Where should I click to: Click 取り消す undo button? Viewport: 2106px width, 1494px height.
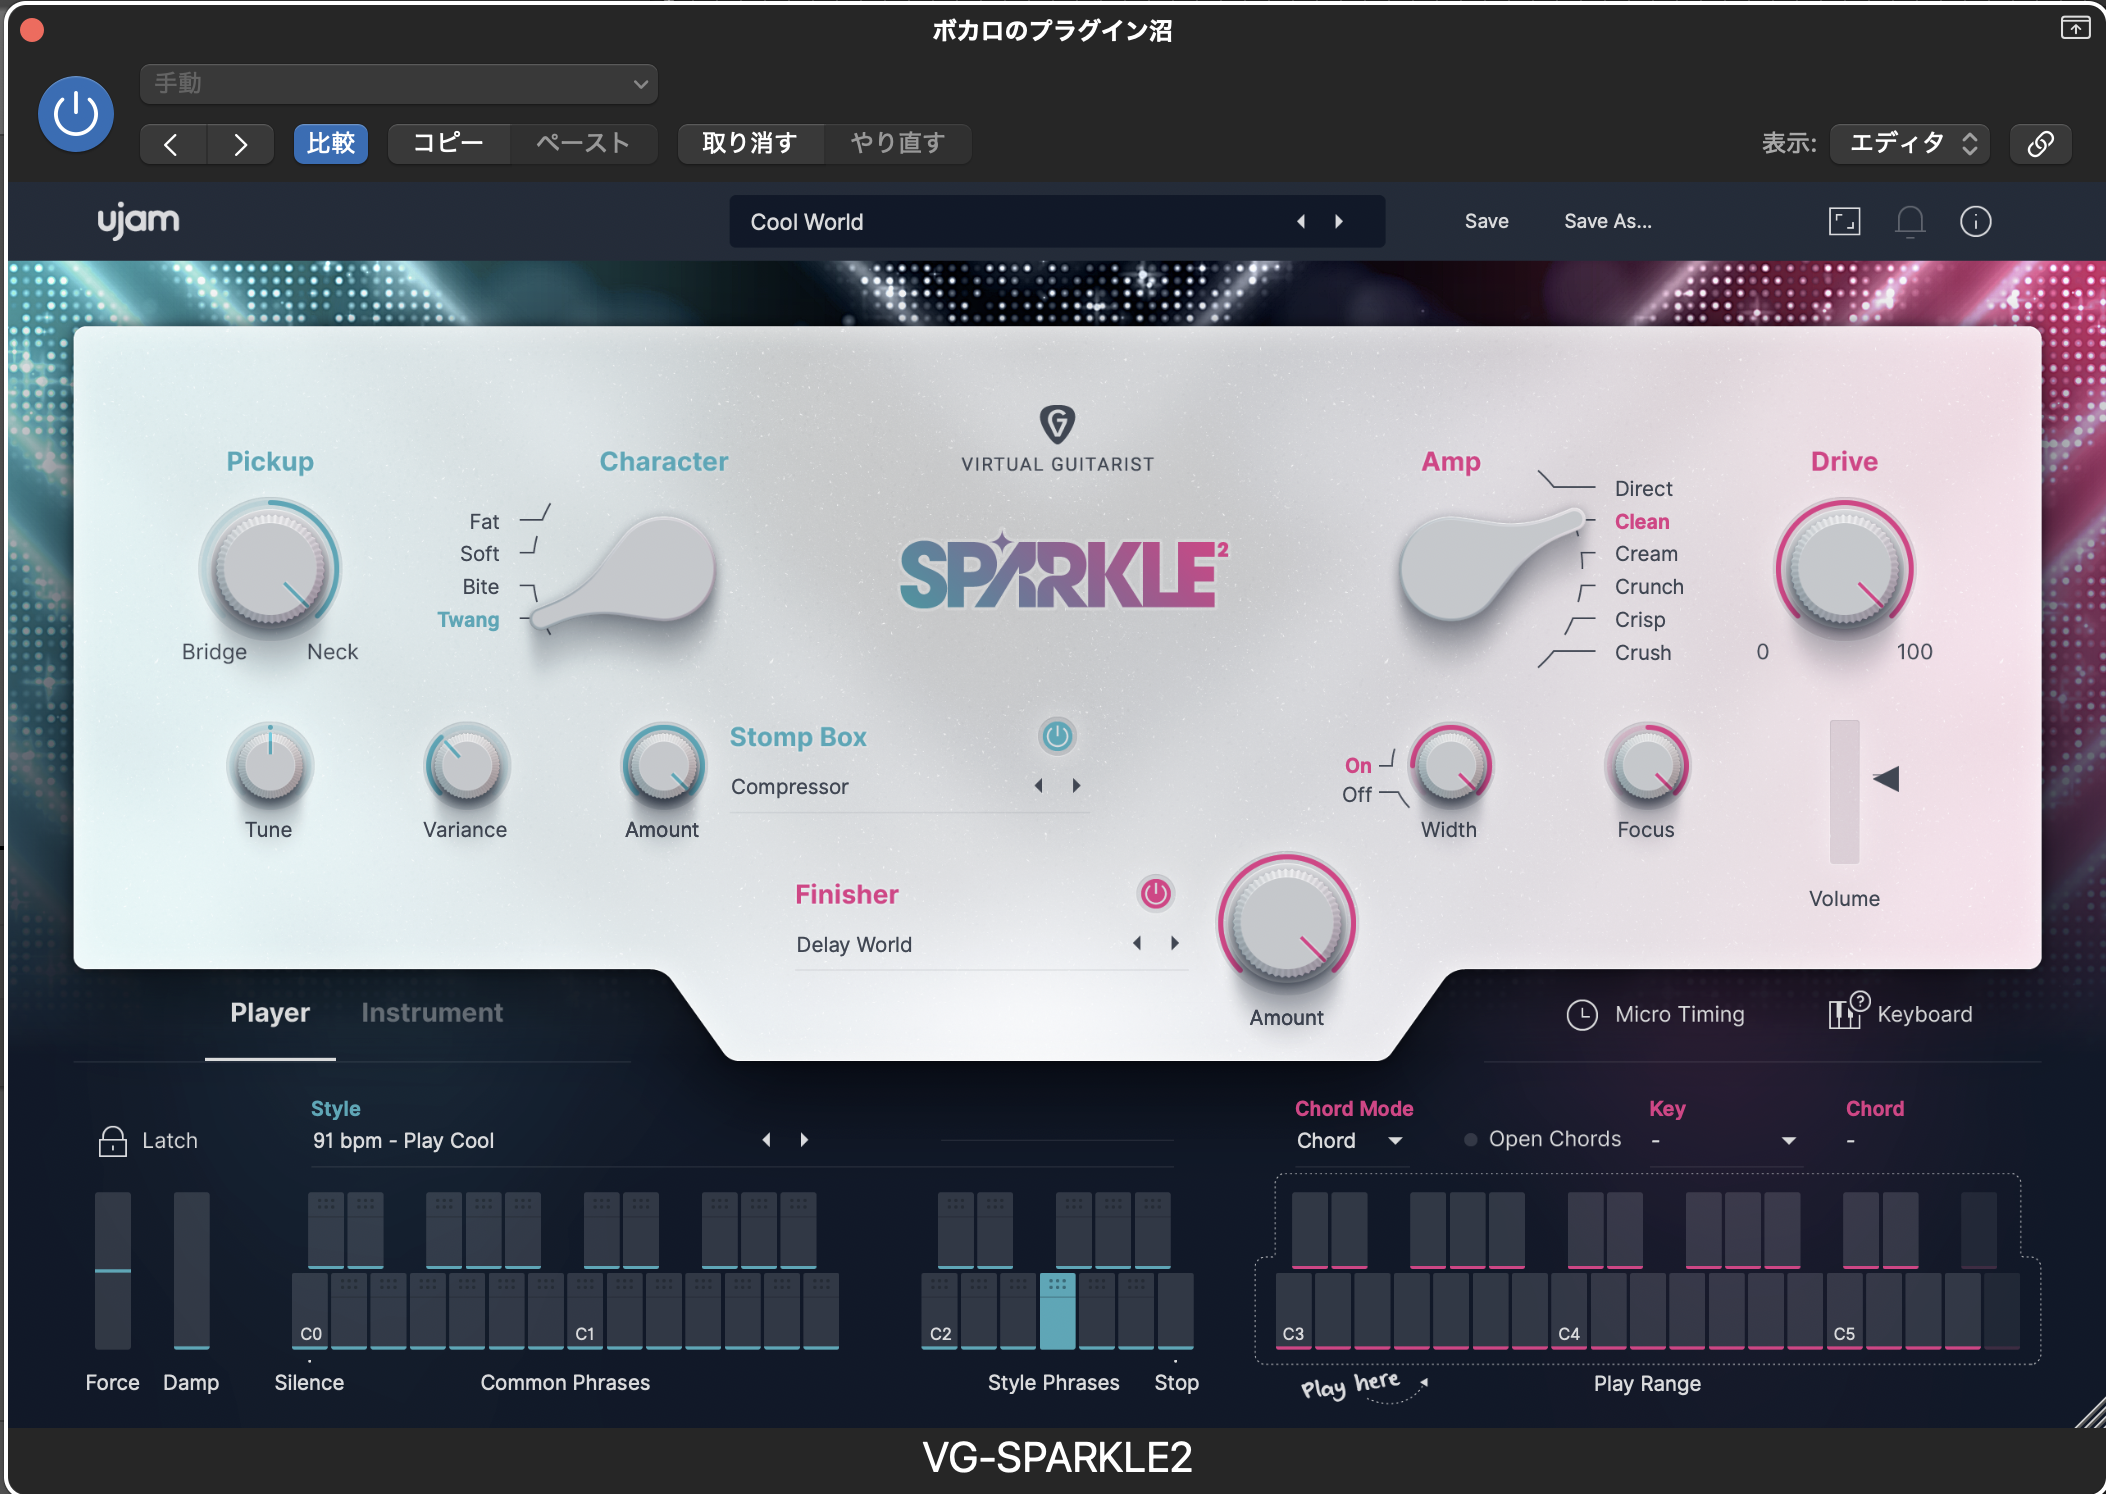[x=750, y=143]
